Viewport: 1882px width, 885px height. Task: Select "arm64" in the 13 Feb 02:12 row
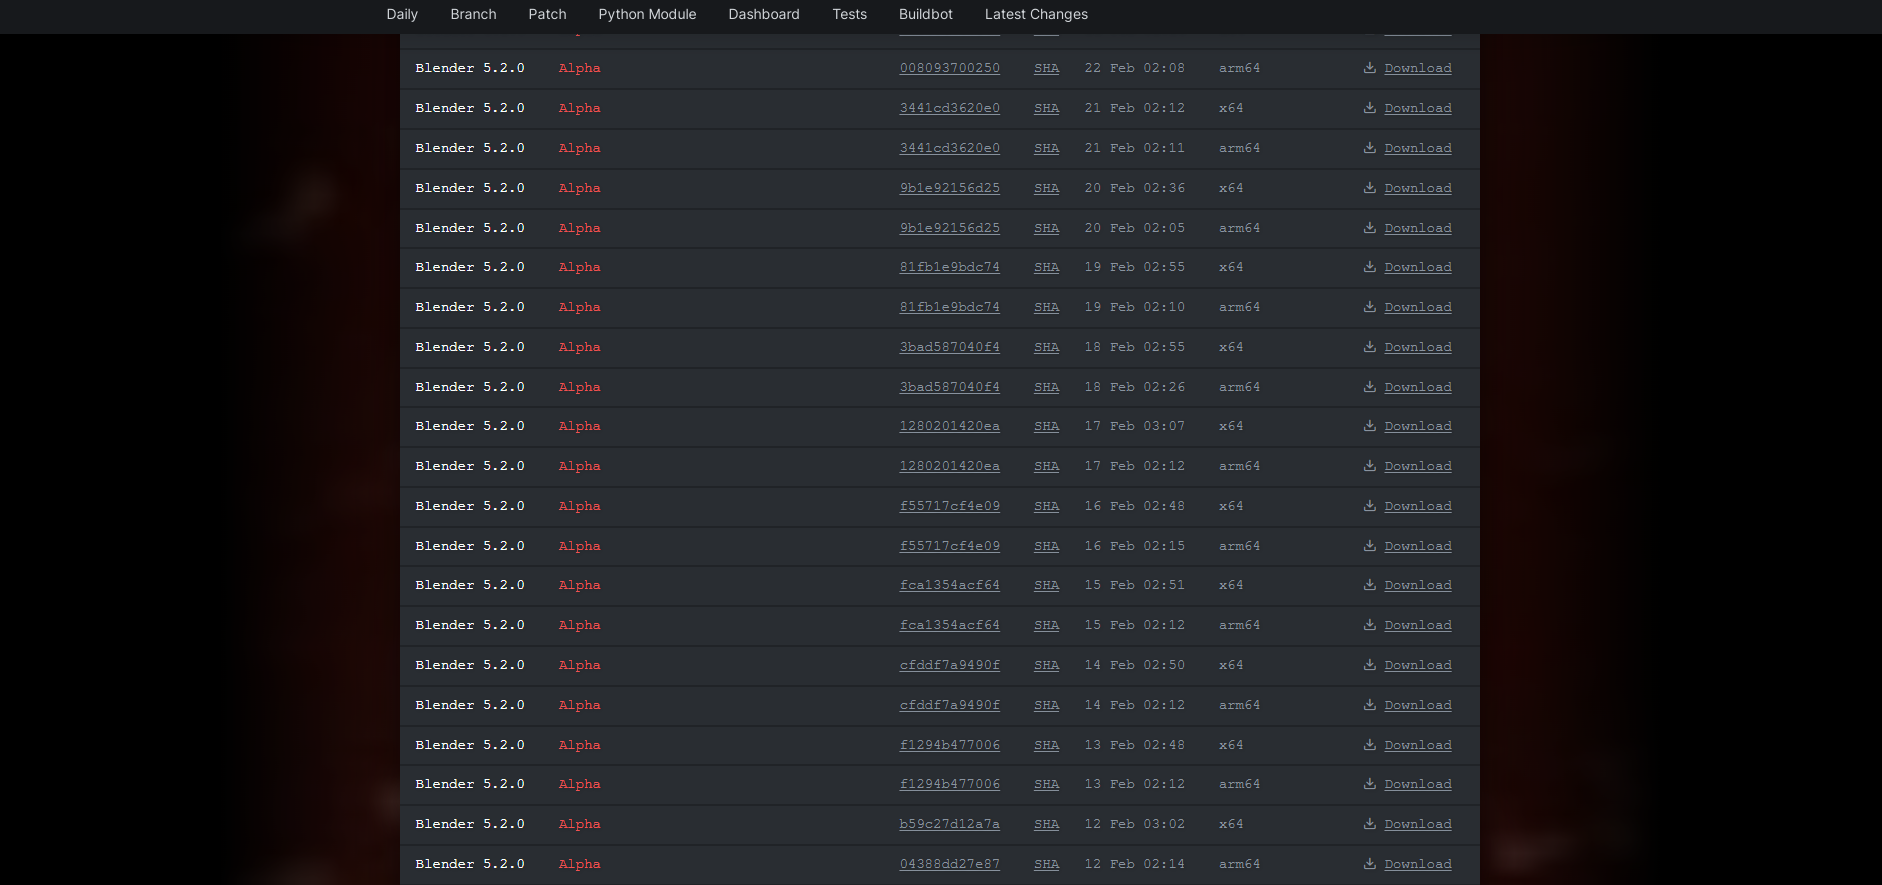[x=1239, y=784]
